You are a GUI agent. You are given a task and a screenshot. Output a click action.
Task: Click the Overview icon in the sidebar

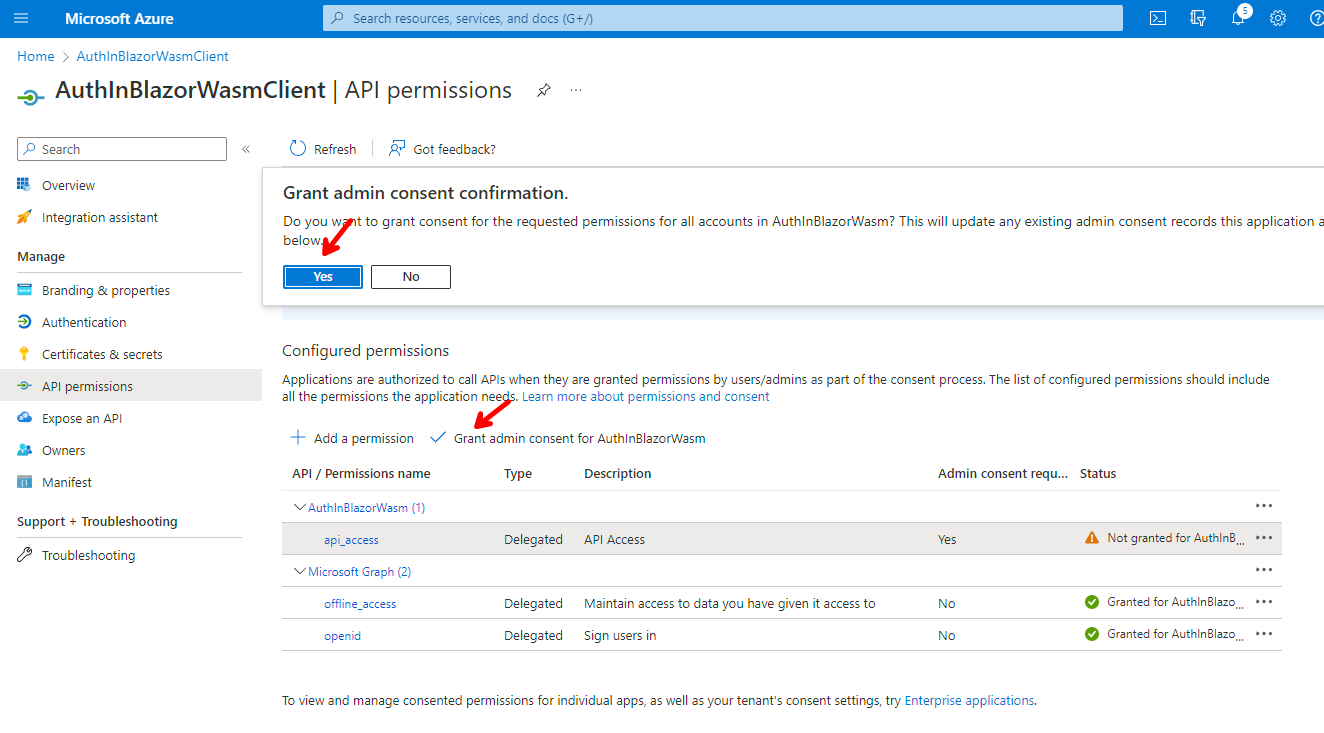tap(25, 185)
